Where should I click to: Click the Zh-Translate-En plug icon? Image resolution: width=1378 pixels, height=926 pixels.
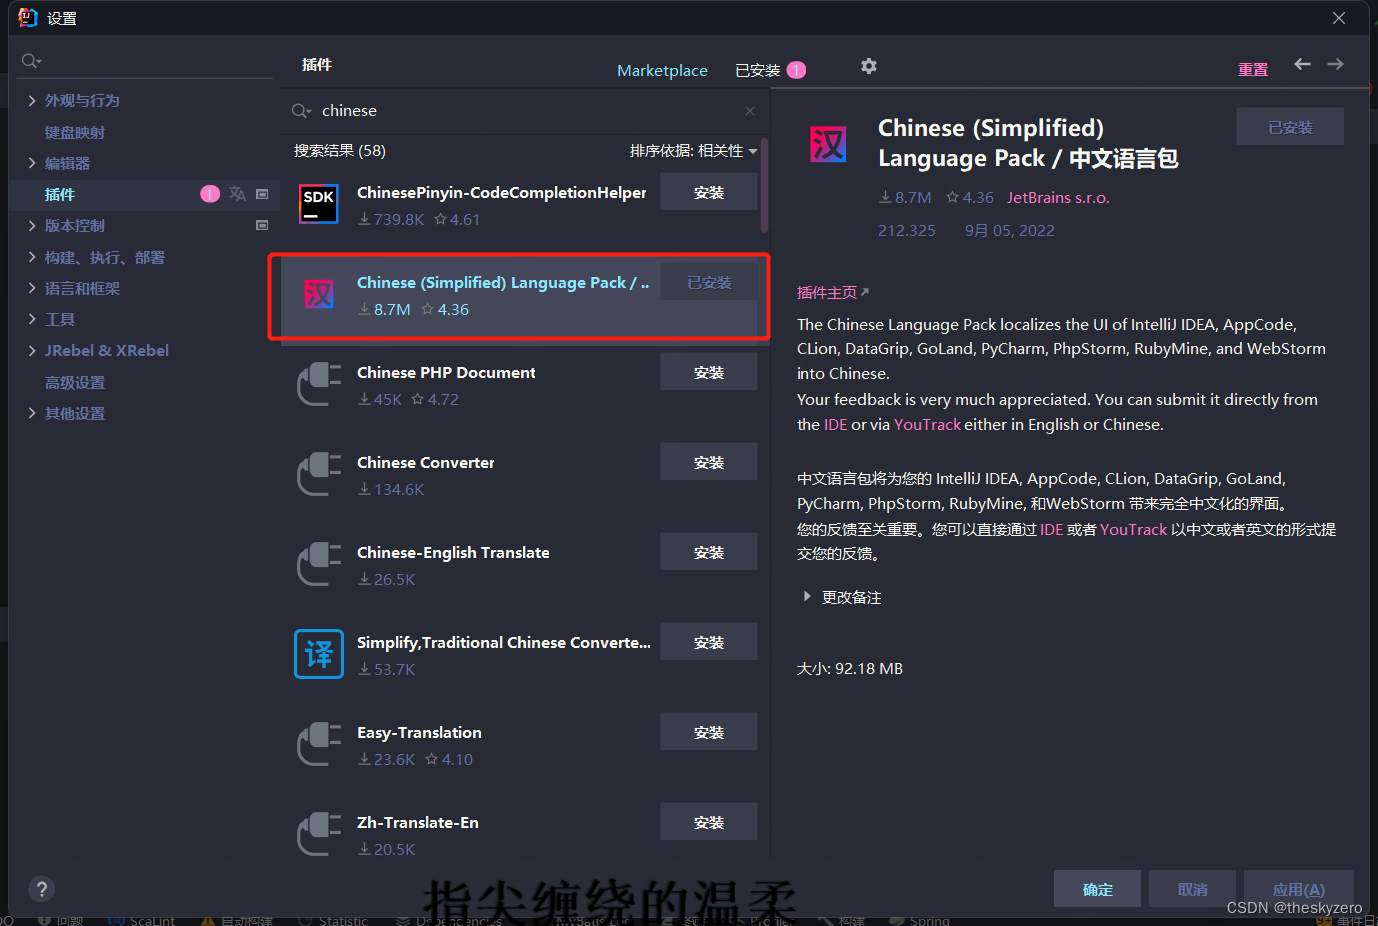click(320, 834)
